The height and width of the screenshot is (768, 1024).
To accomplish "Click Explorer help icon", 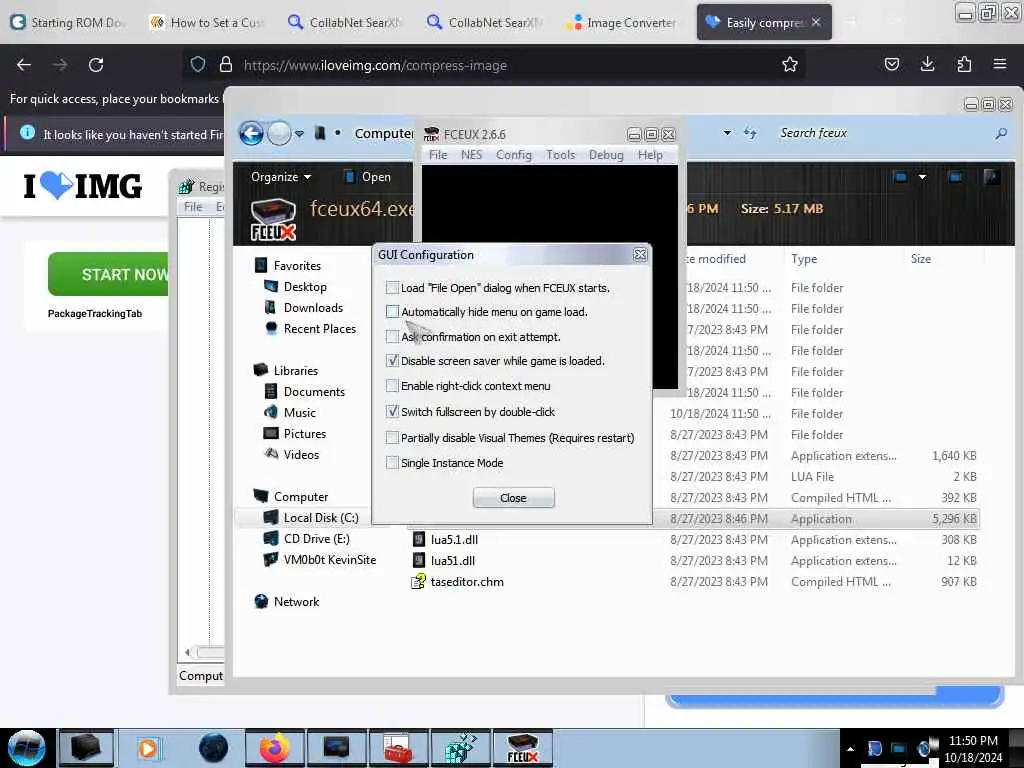I will (x=991, y=177).
